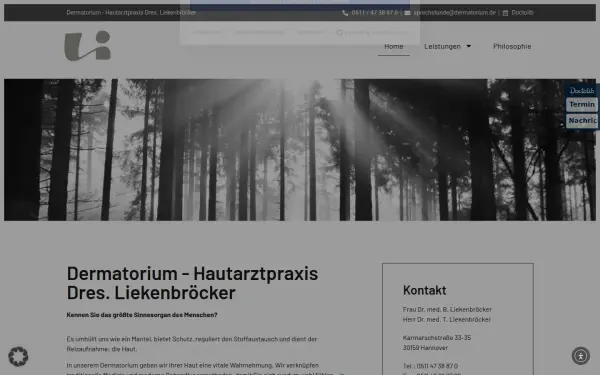
Task: Click the Doctolib widget header
Action: click(x=582, y=91)
